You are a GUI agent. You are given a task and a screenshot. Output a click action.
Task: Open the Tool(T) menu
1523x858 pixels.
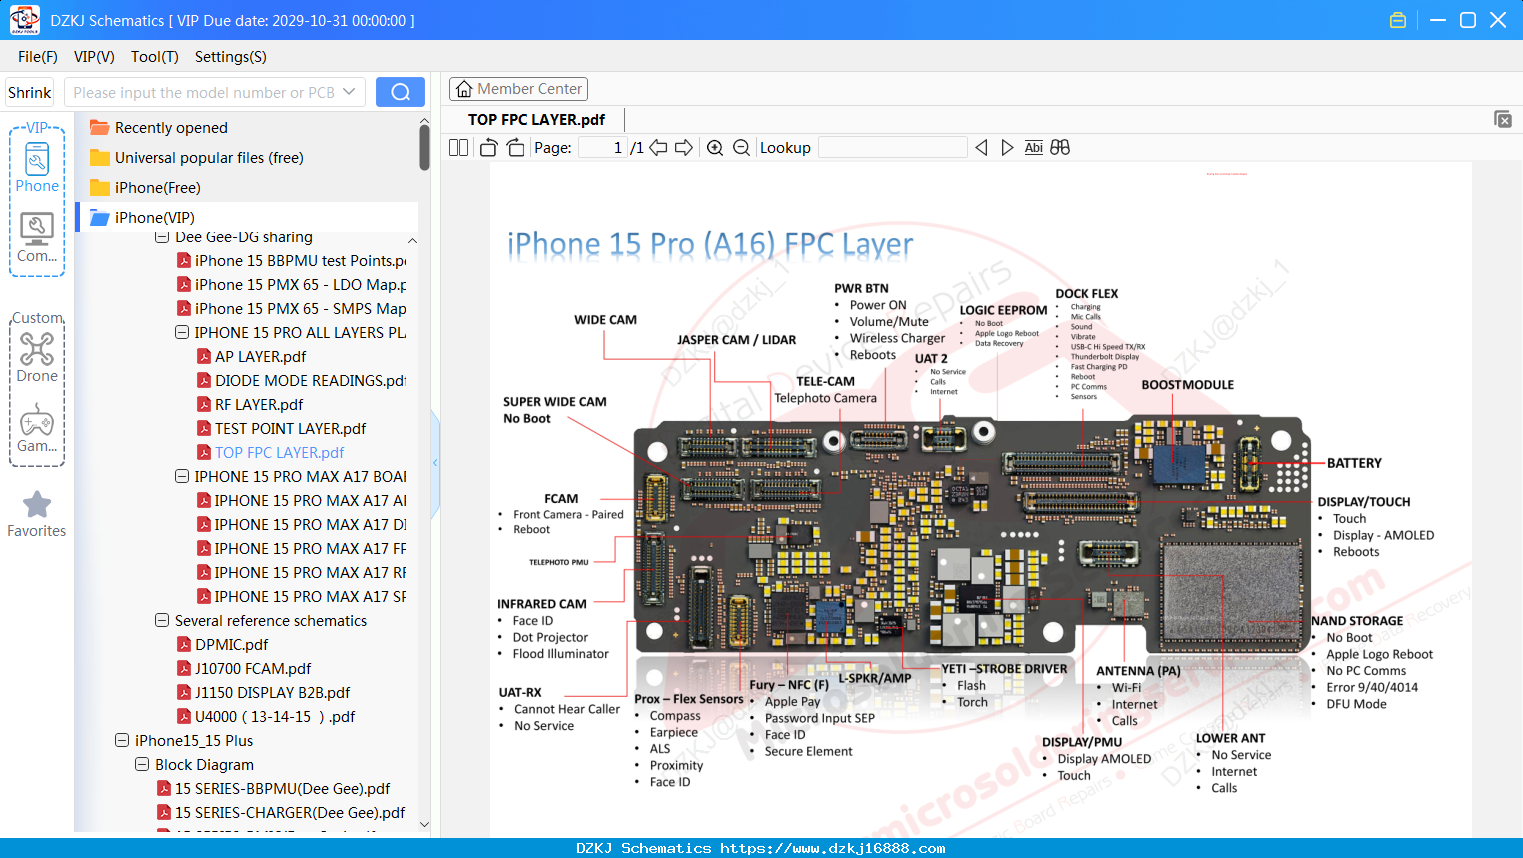(x=155, y=57)
